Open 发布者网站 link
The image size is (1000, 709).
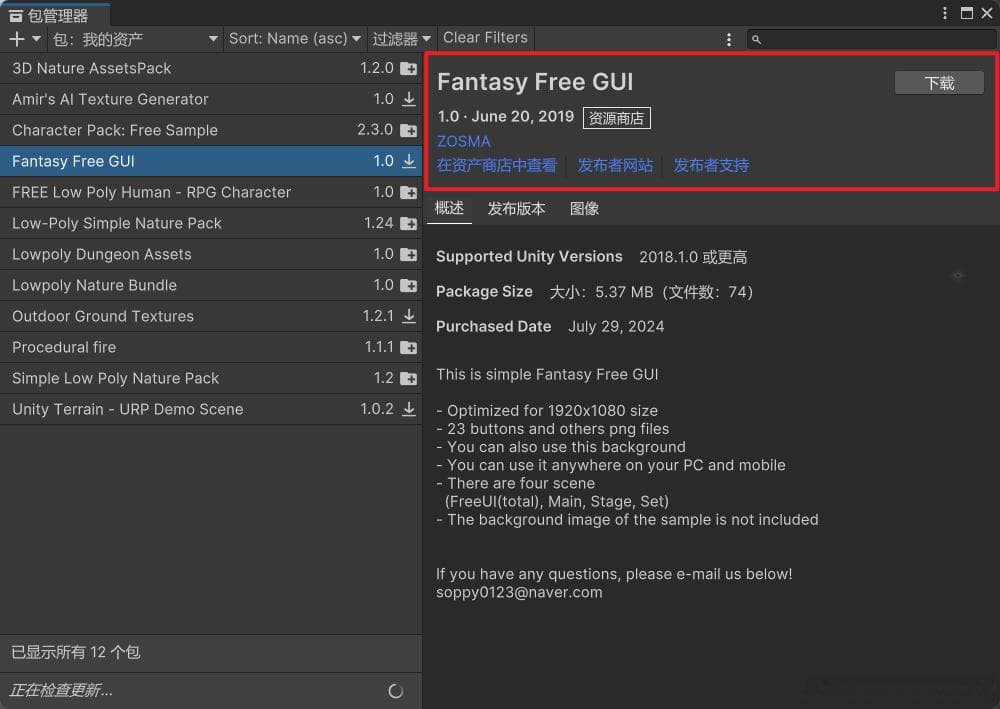tap(615, 166)
